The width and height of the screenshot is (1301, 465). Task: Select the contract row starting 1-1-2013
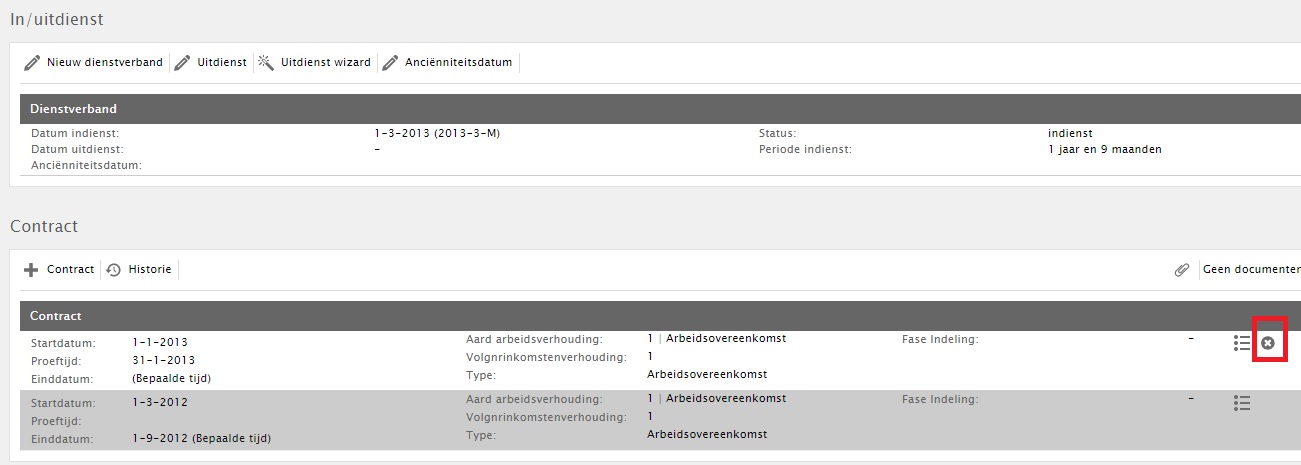click(x=660, y=360)
